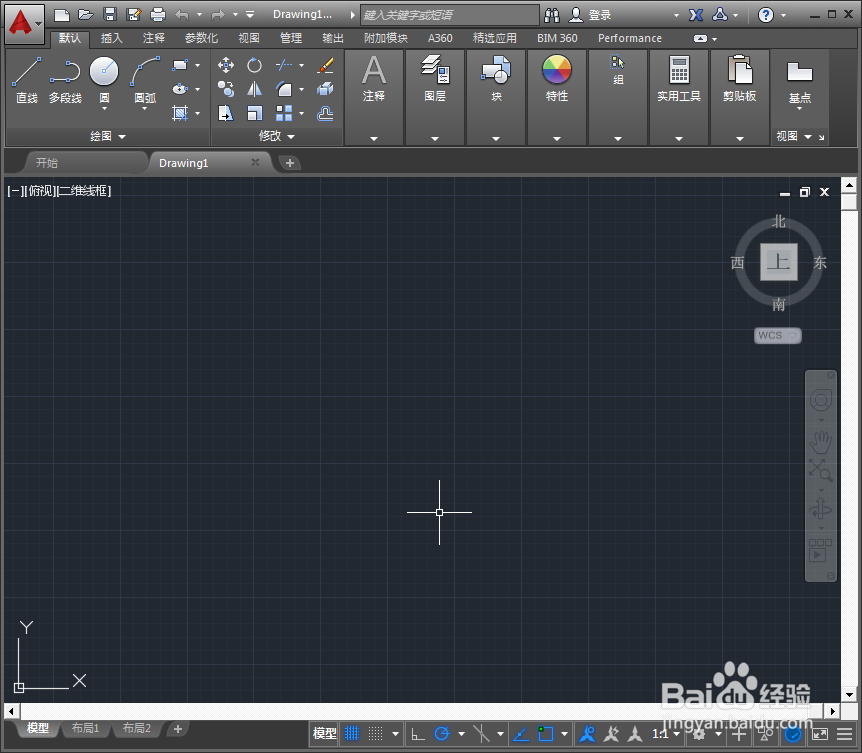Open the Annotation (注释) text panel
862x753 pixels.
pyautogui.click(x=374, y=78)
